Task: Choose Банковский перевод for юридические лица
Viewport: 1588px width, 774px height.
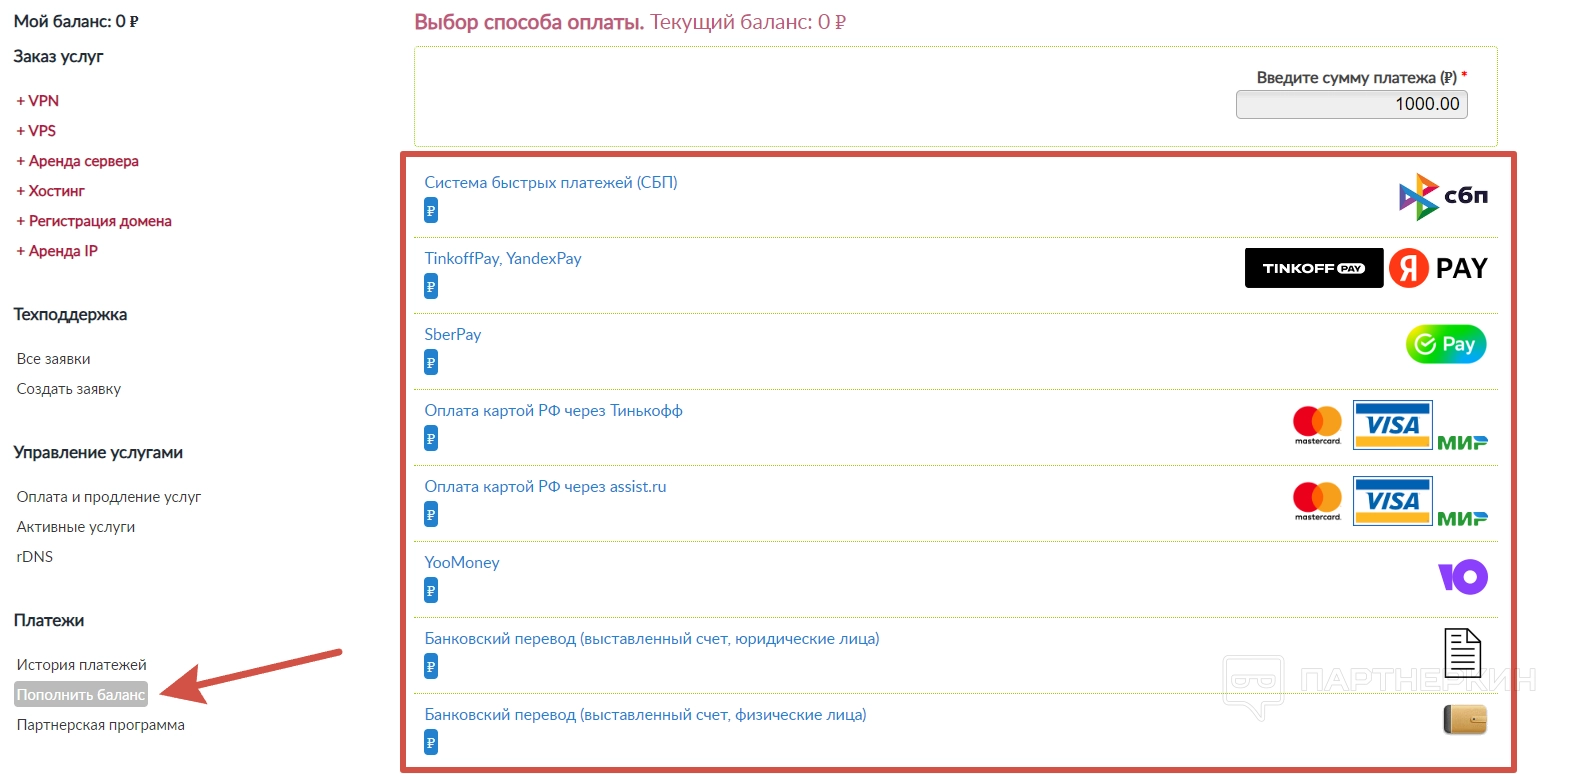Action: (x=652, y=638)
